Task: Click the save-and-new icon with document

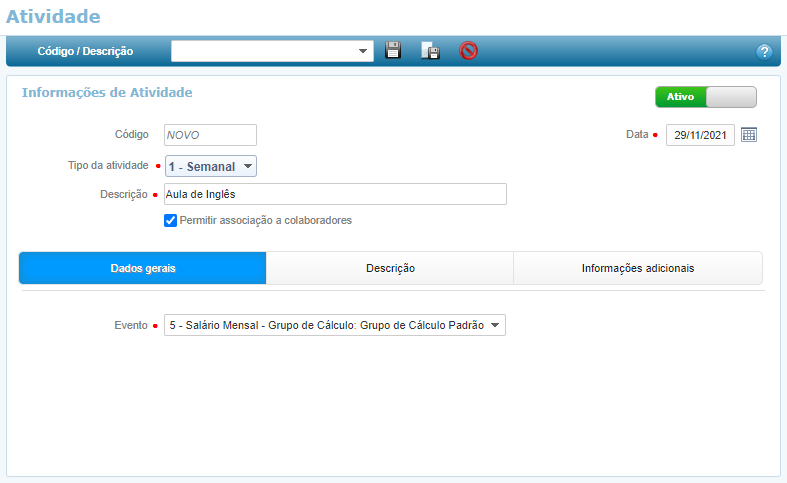Action: point(430,51)
